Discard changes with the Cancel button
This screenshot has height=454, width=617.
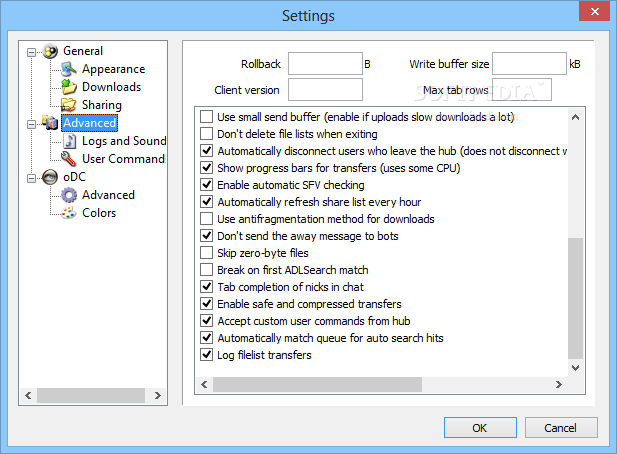coord(561,428)
